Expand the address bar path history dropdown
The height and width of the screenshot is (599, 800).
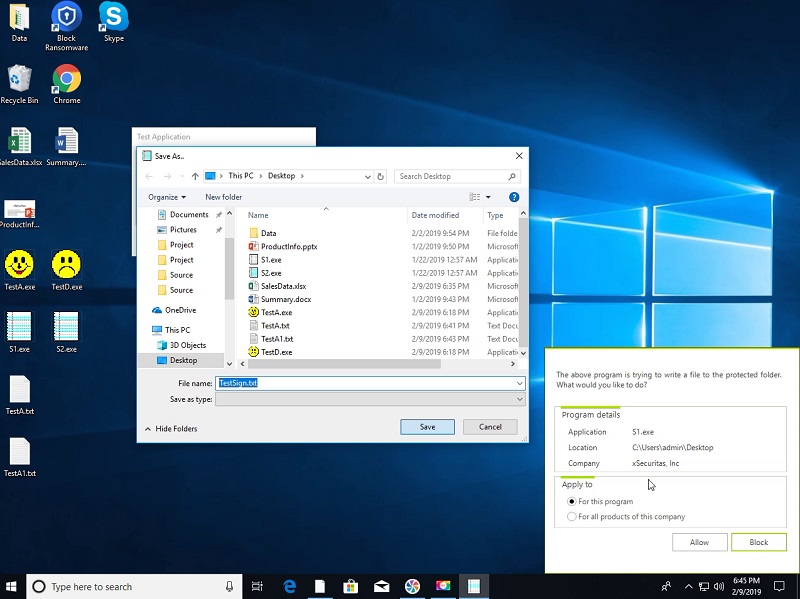point(367,177)
